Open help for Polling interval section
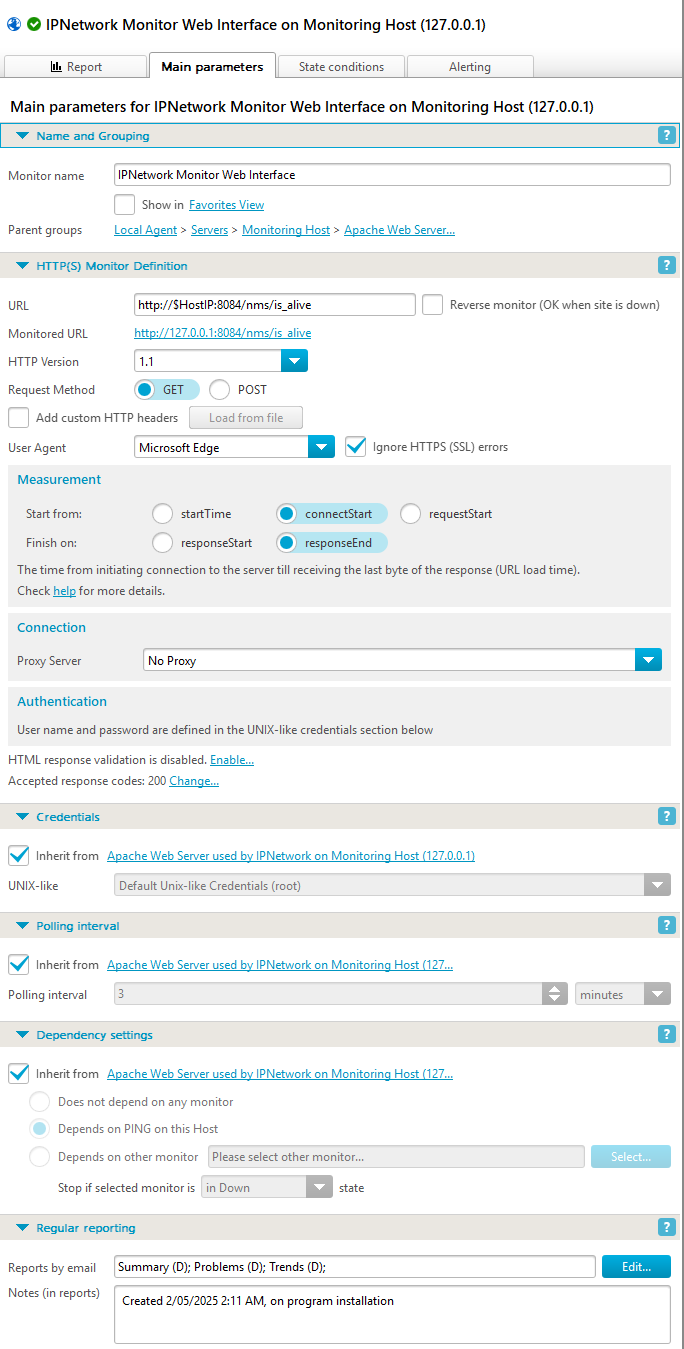684x1349 pixels. point(667,925)
